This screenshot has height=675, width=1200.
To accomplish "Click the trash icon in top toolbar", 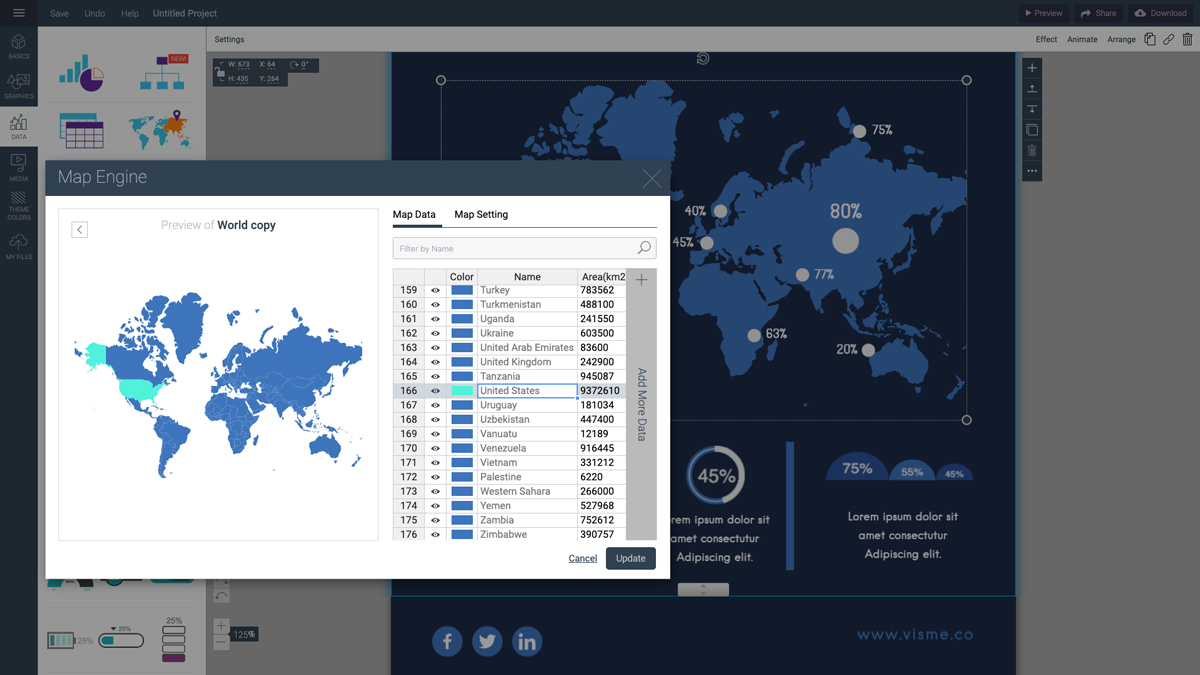I will [x=1187, y=39].
